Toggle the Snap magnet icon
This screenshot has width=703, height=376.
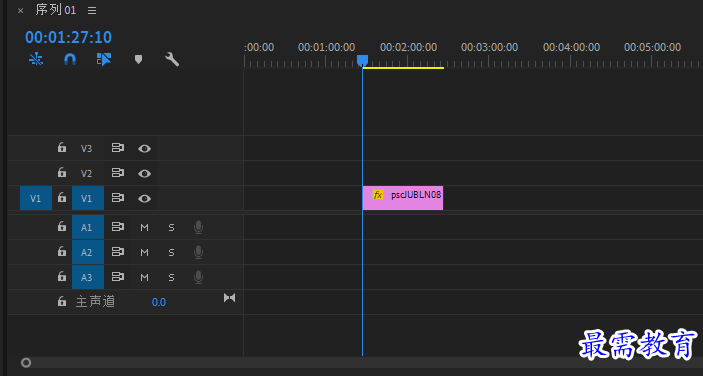click(70, 59)
